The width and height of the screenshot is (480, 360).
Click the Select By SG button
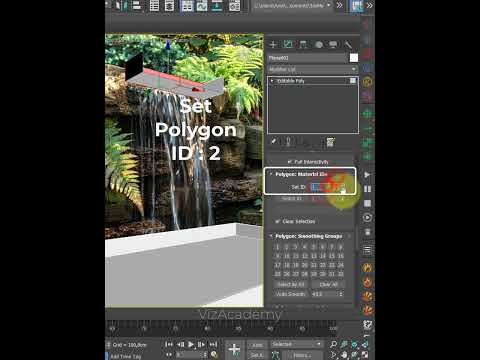[291, 284]
